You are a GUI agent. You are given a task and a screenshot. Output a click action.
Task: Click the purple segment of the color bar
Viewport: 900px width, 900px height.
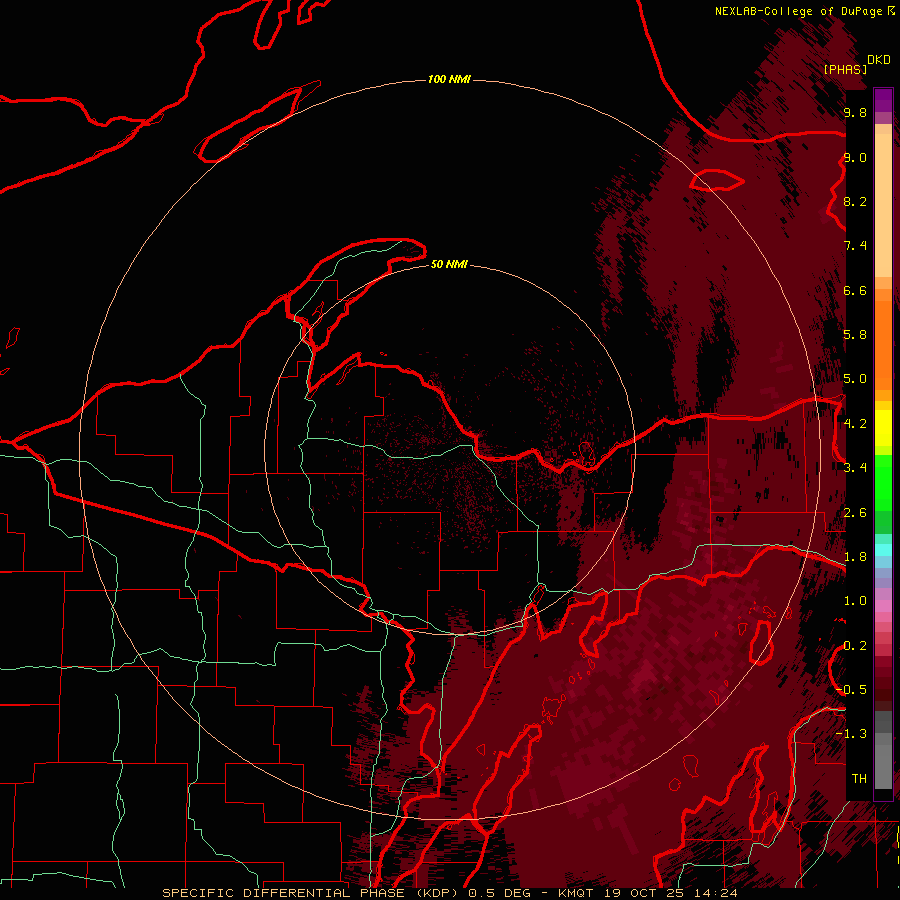coord(883,101)
